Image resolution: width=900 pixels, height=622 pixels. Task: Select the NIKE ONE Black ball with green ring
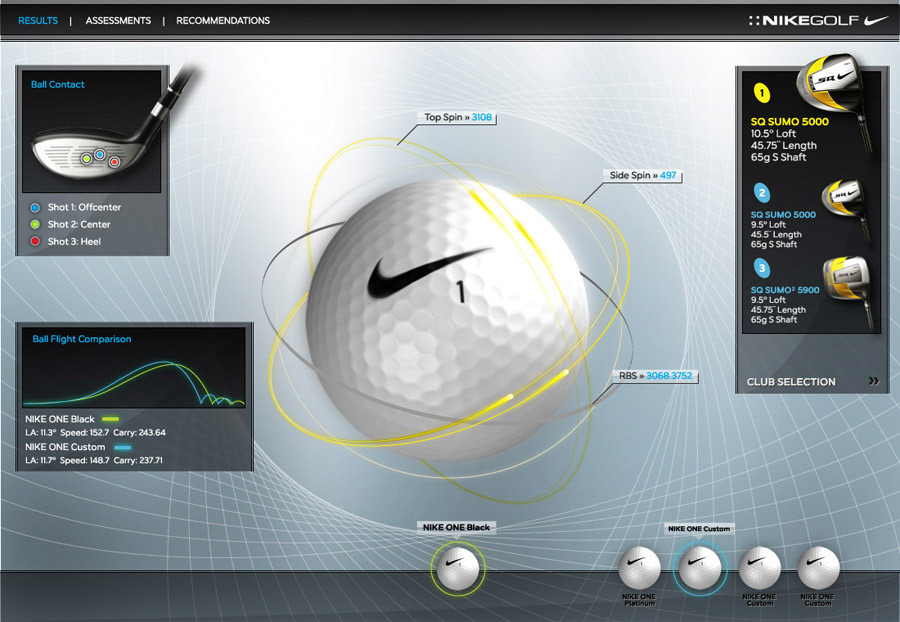pos(457,568)
